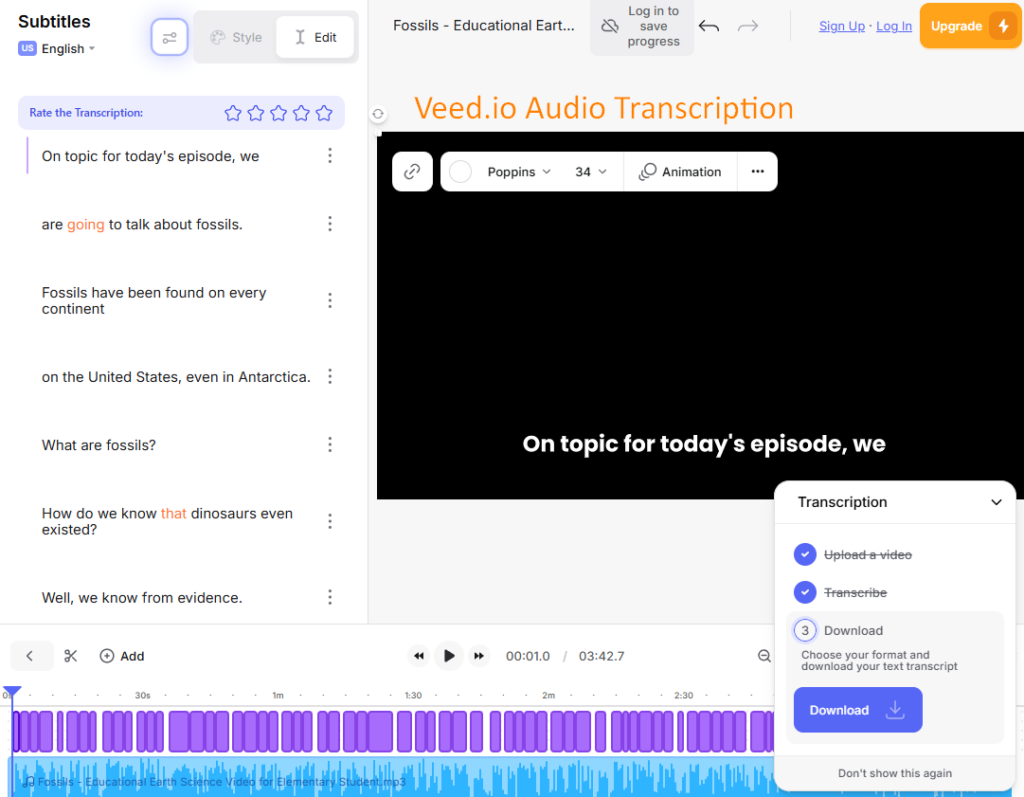1024x797 pixels.
Task: Select the audio waveform track 'Fossils...mp3'
Action: [x=392, y=777]
